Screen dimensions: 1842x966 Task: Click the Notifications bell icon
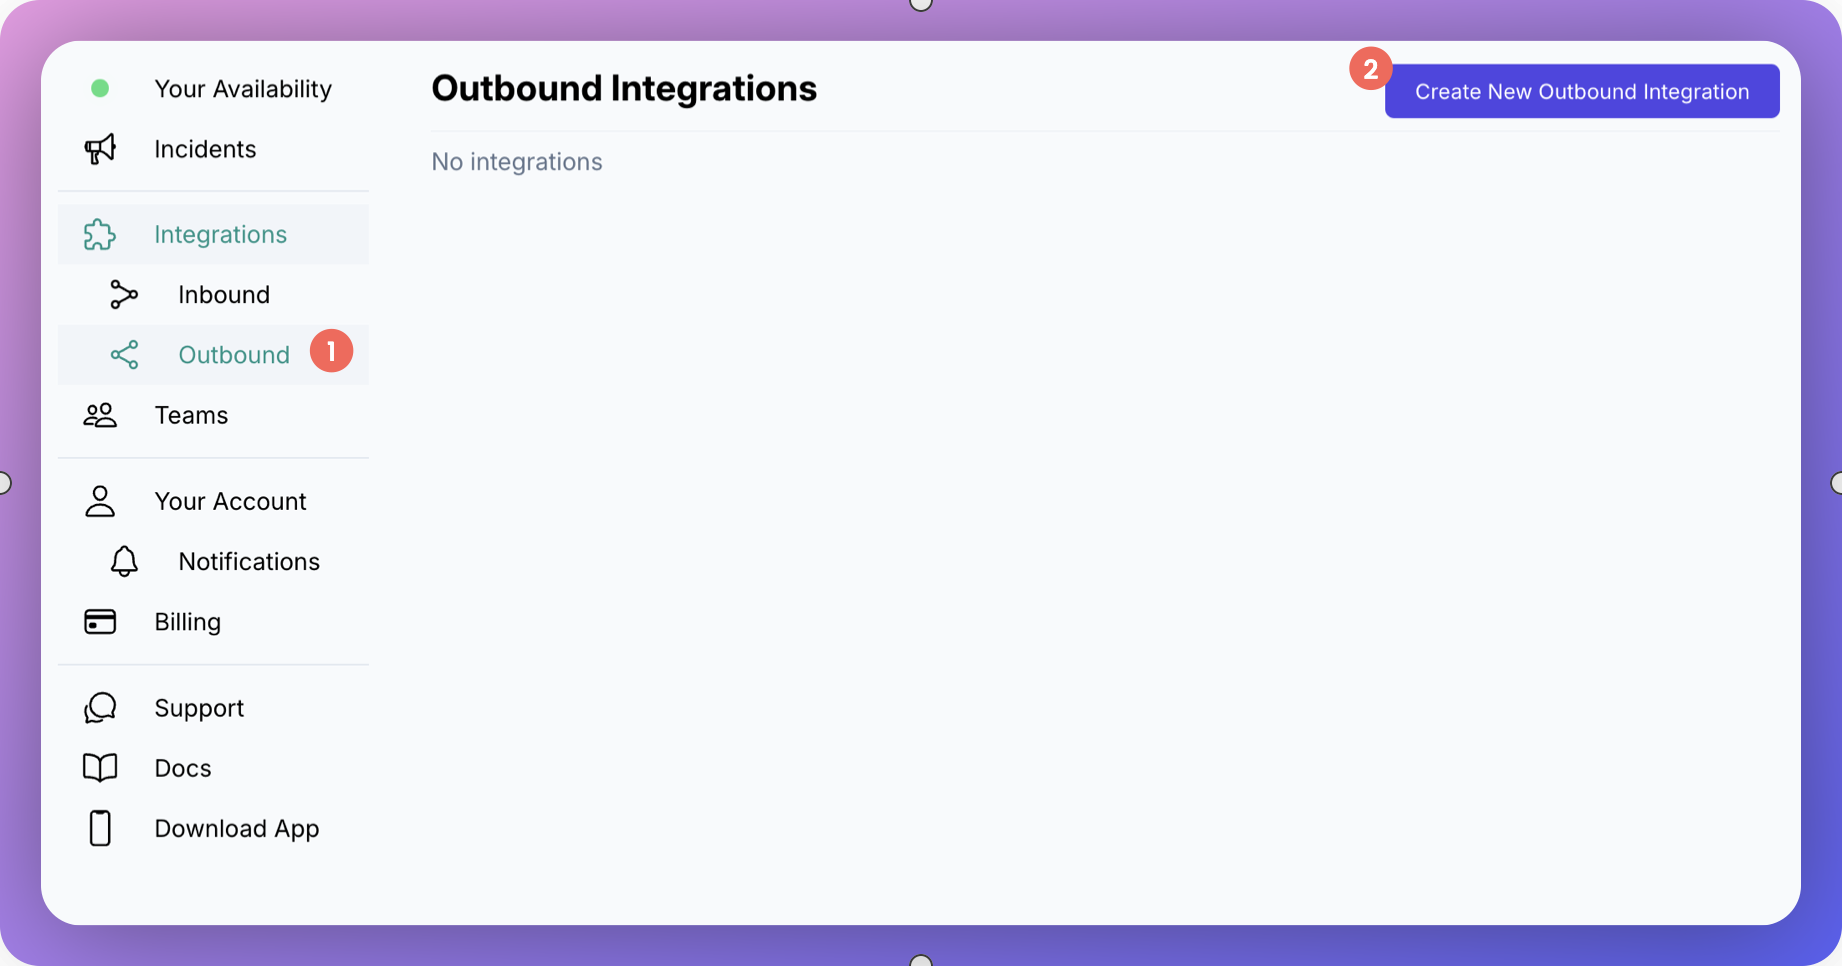124,561
